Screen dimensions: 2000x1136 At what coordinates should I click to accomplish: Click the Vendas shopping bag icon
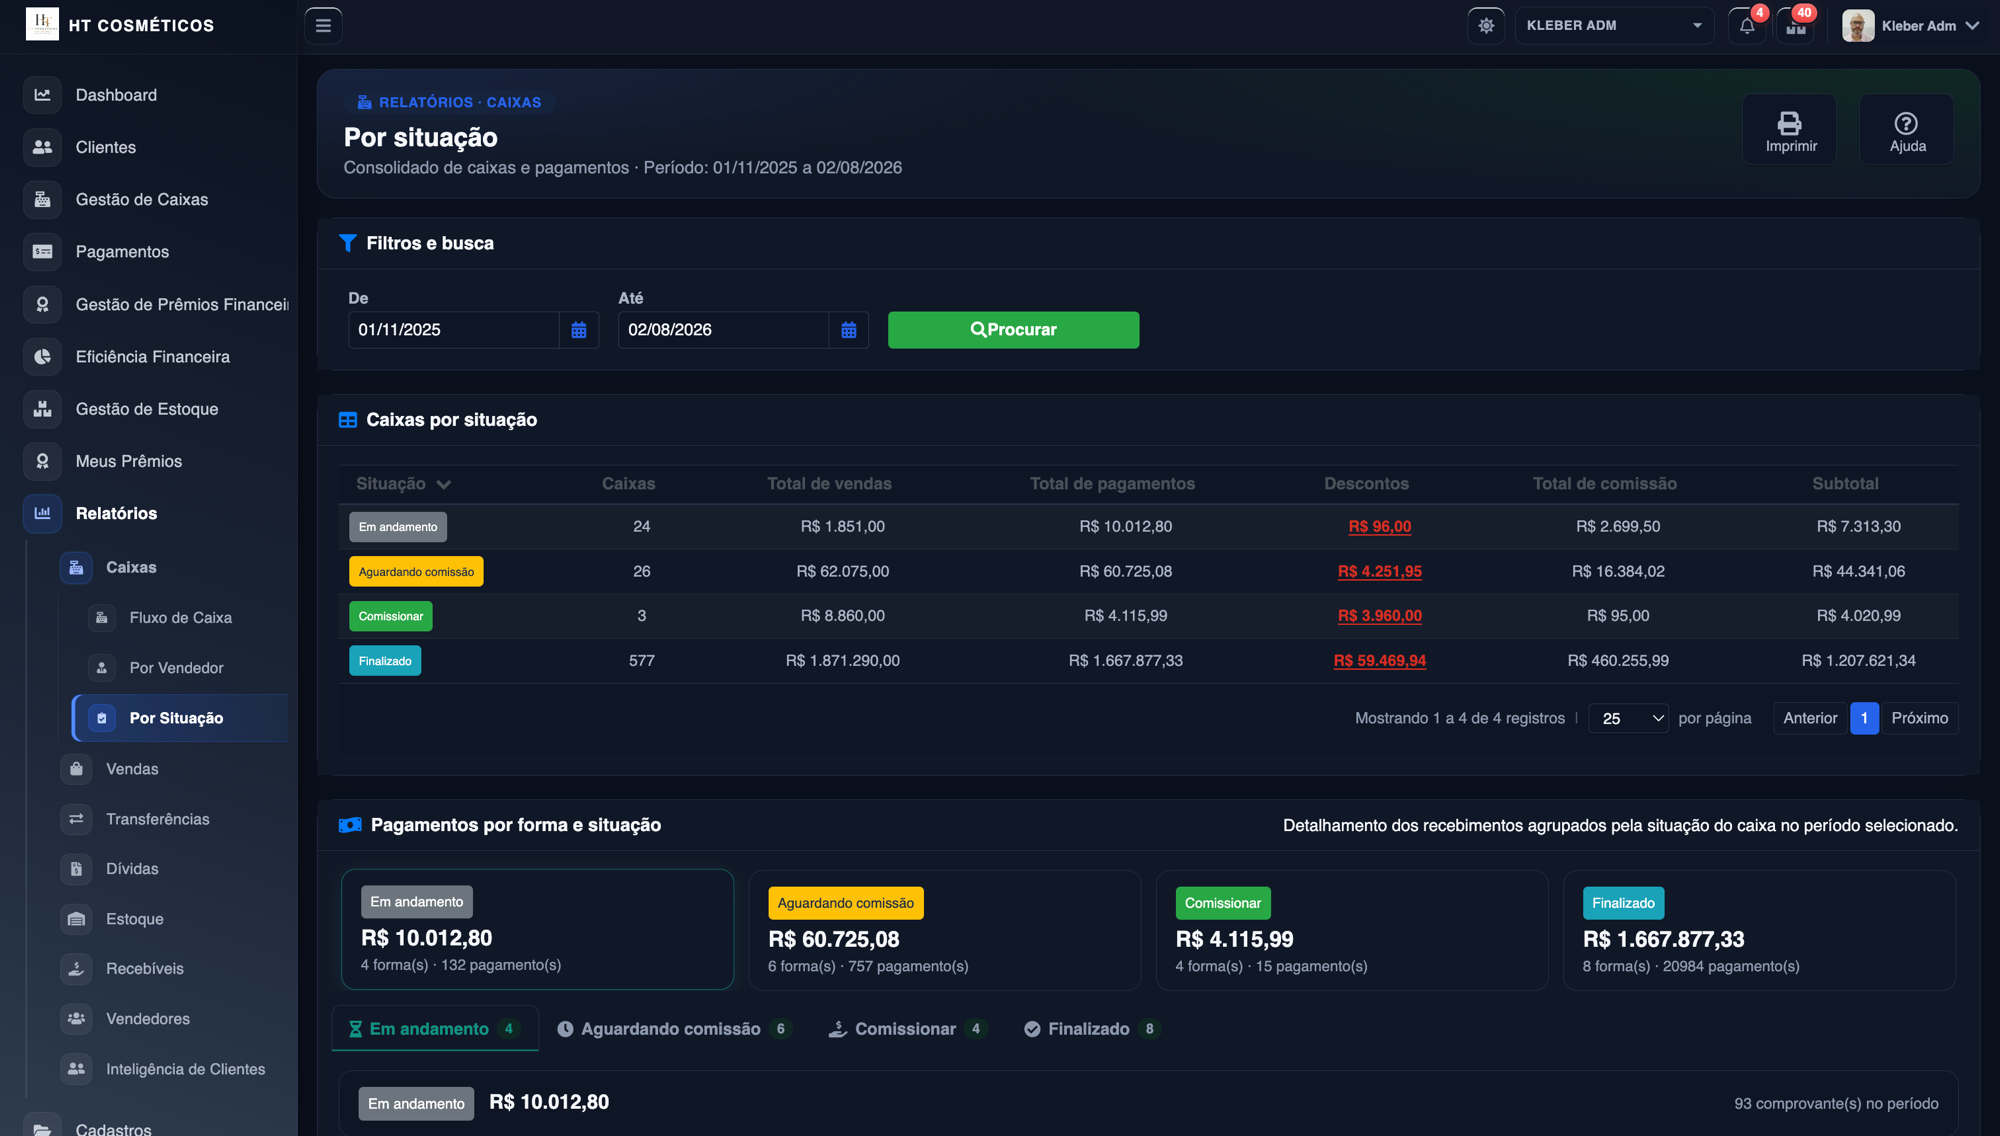tap(76, 769)
